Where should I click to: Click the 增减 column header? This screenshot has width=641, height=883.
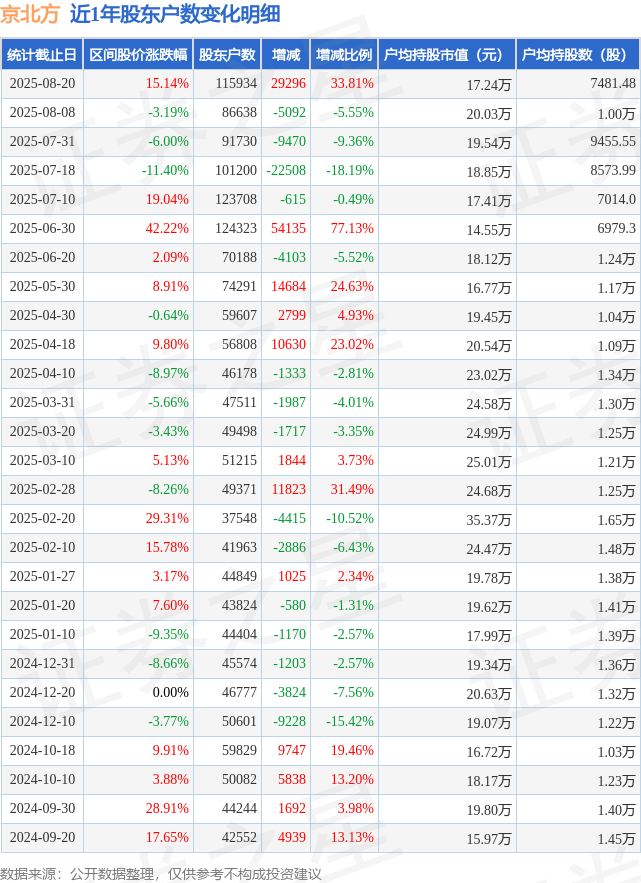(286, 55)
